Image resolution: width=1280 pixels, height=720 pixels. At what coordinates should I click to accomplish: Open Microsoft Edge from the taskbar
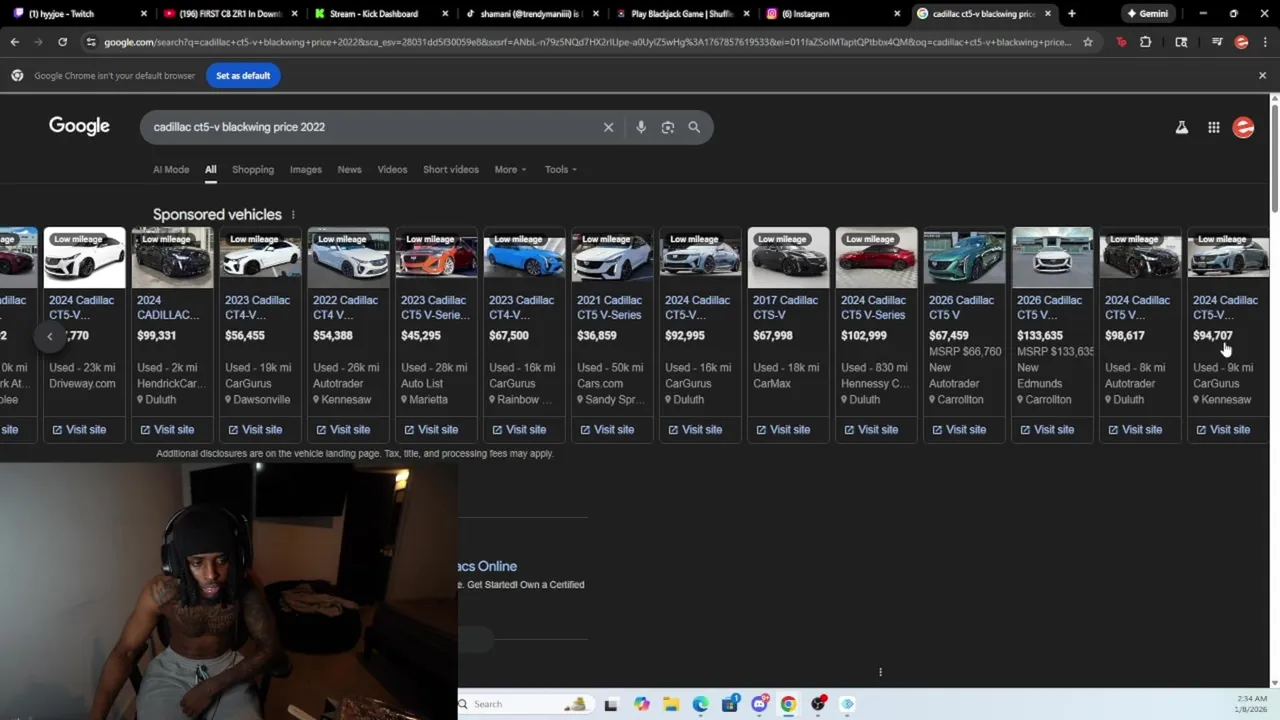coord(701,704)
